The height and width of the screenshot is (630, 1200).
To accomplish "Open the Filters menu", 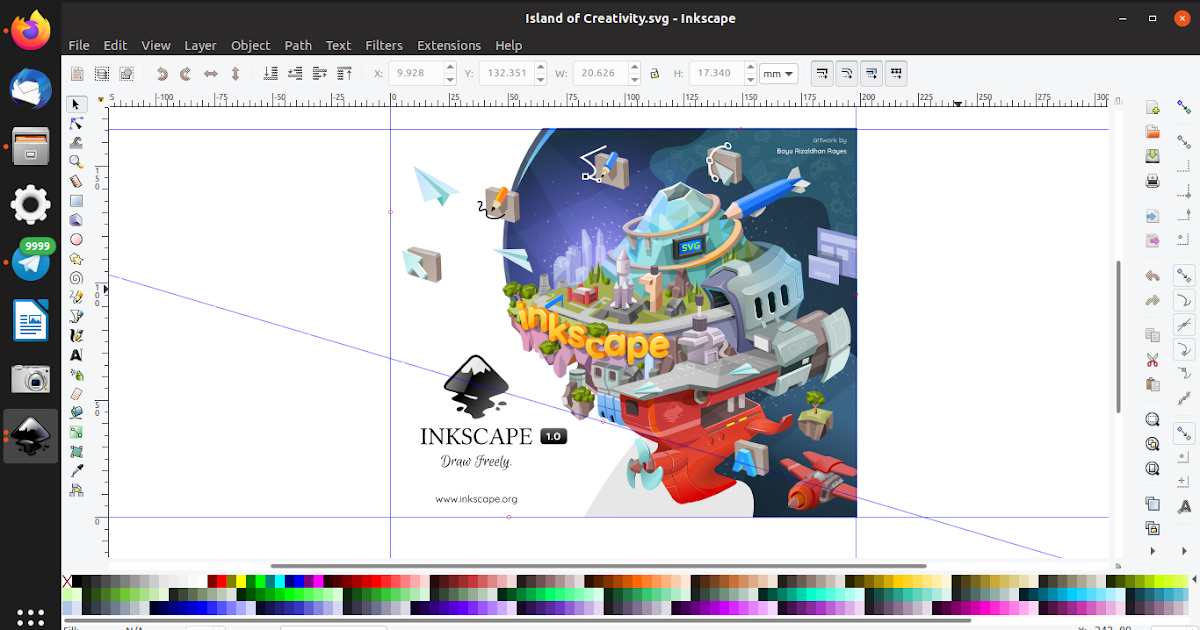I will click(x=384, y=45).
